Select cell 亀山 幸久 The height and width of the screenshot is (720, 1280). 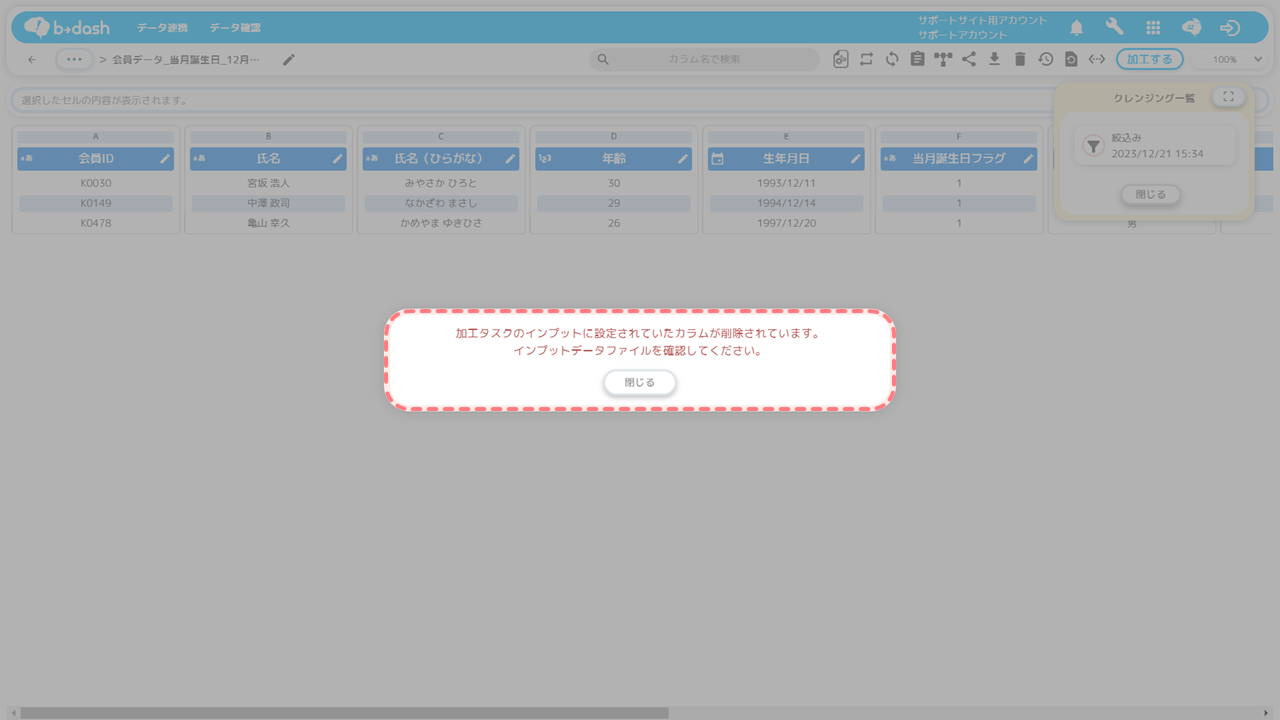click(268, 223)
